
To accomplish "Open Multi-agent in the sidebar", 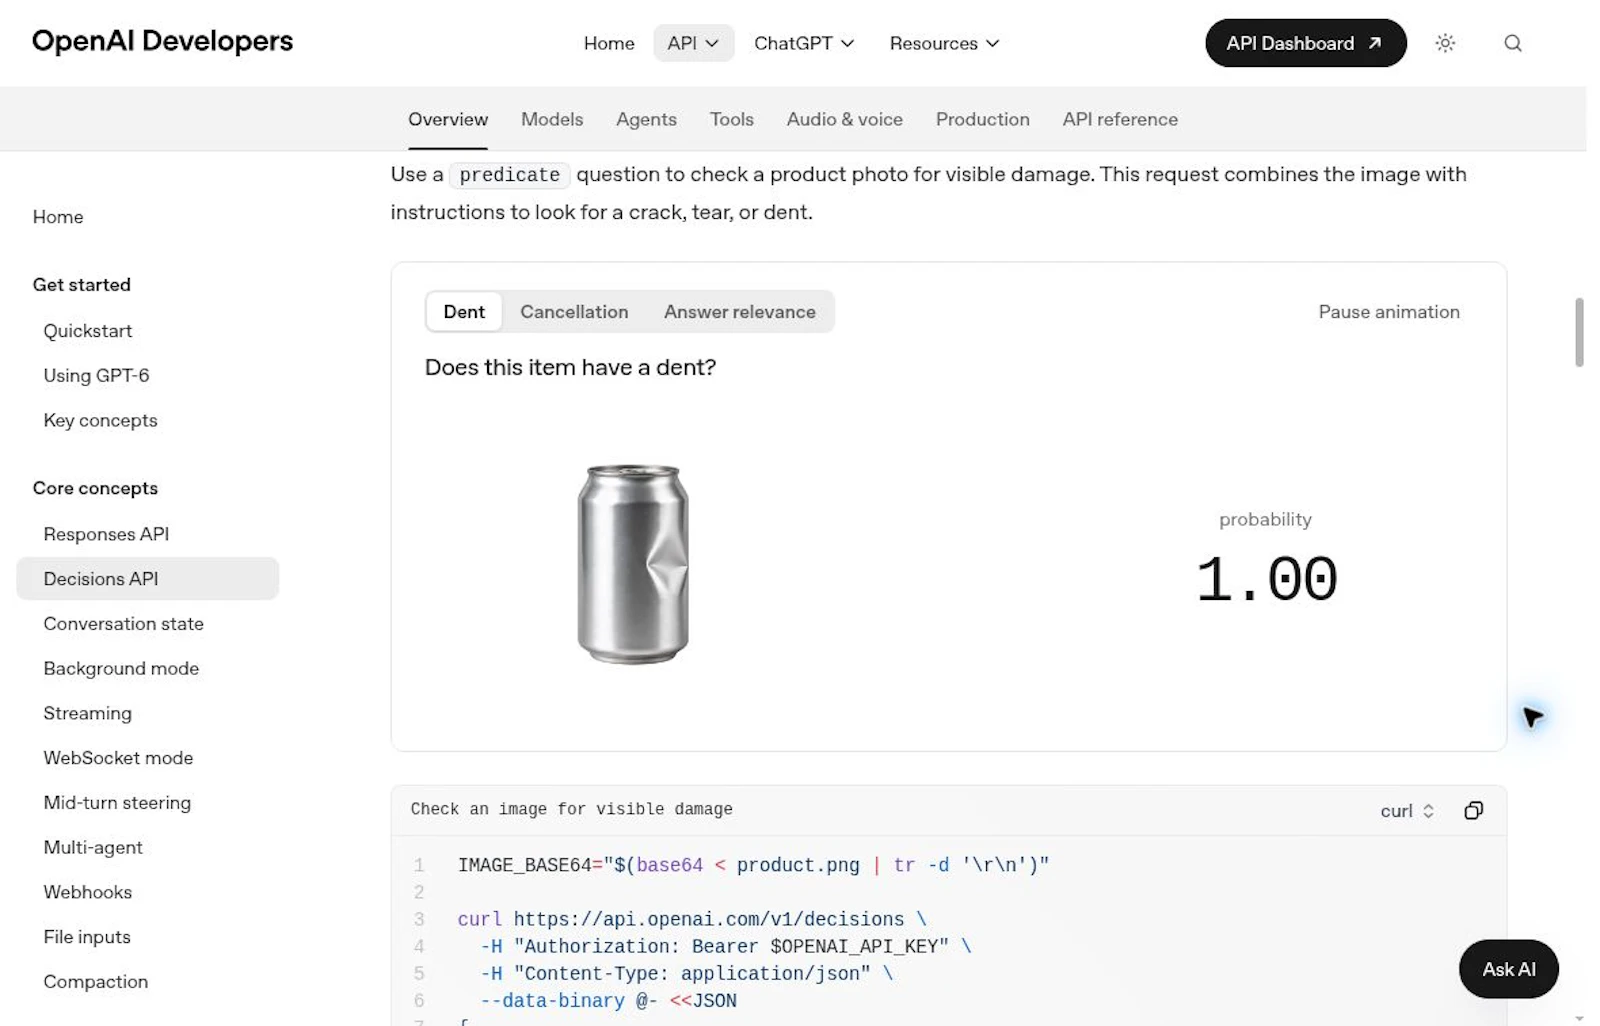I will [93, 848].
